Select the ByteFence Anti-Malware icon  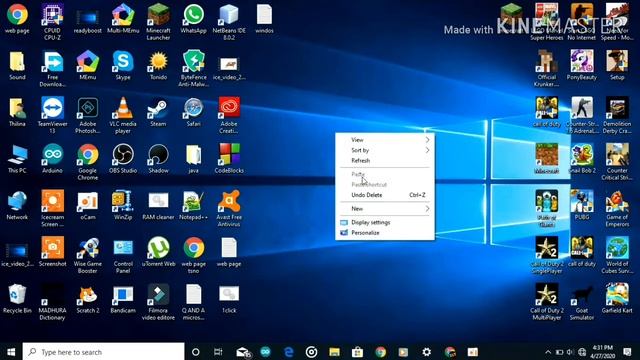tap(193, 69)
